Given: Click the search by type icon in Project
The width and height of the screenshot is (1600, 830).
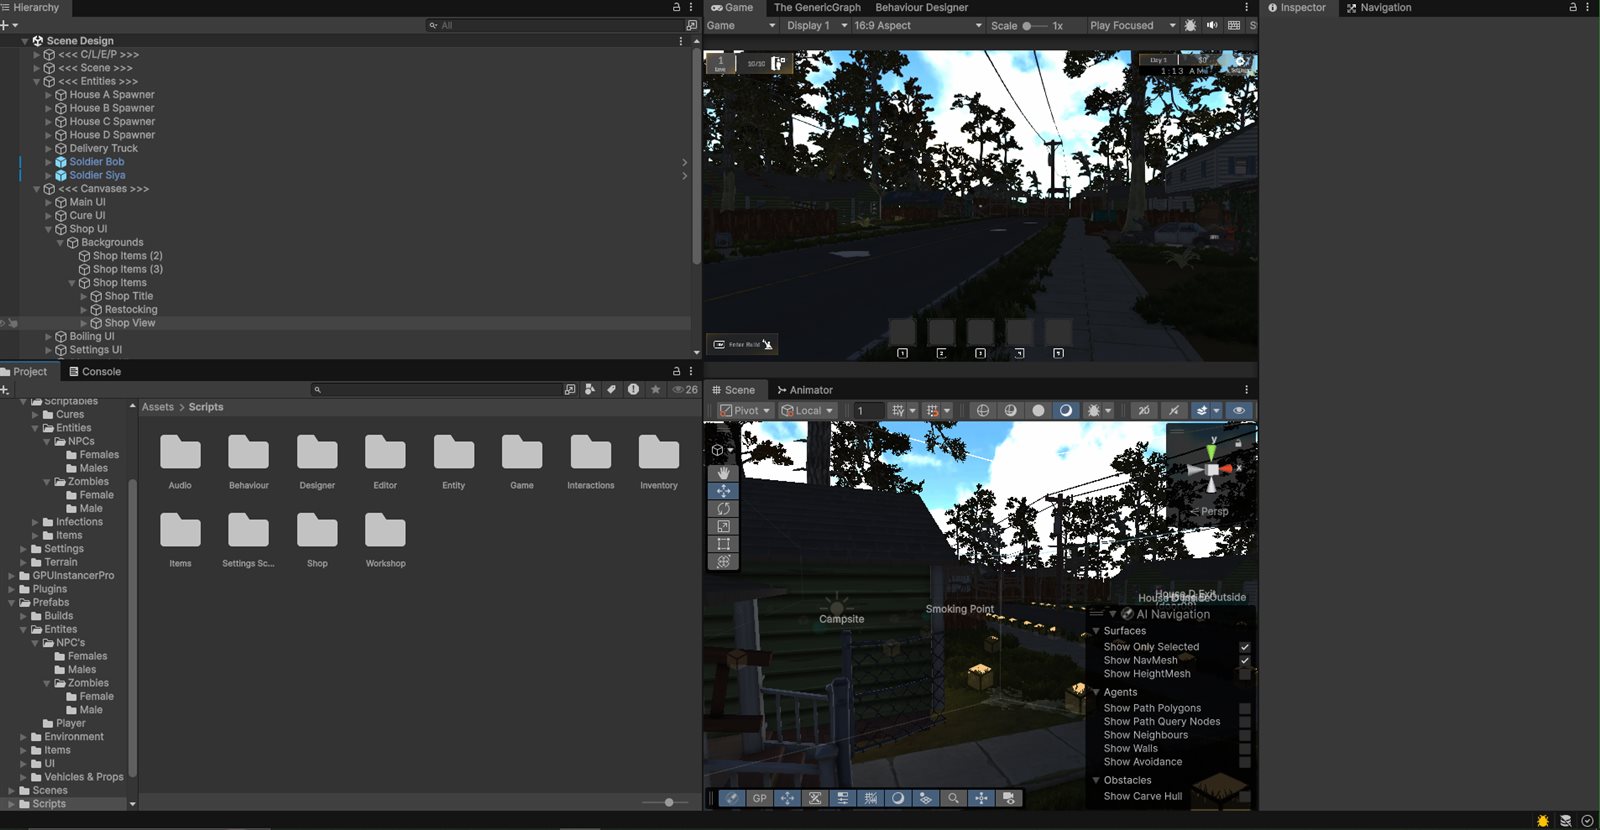Looking at the screenshot, I should 590,389.
